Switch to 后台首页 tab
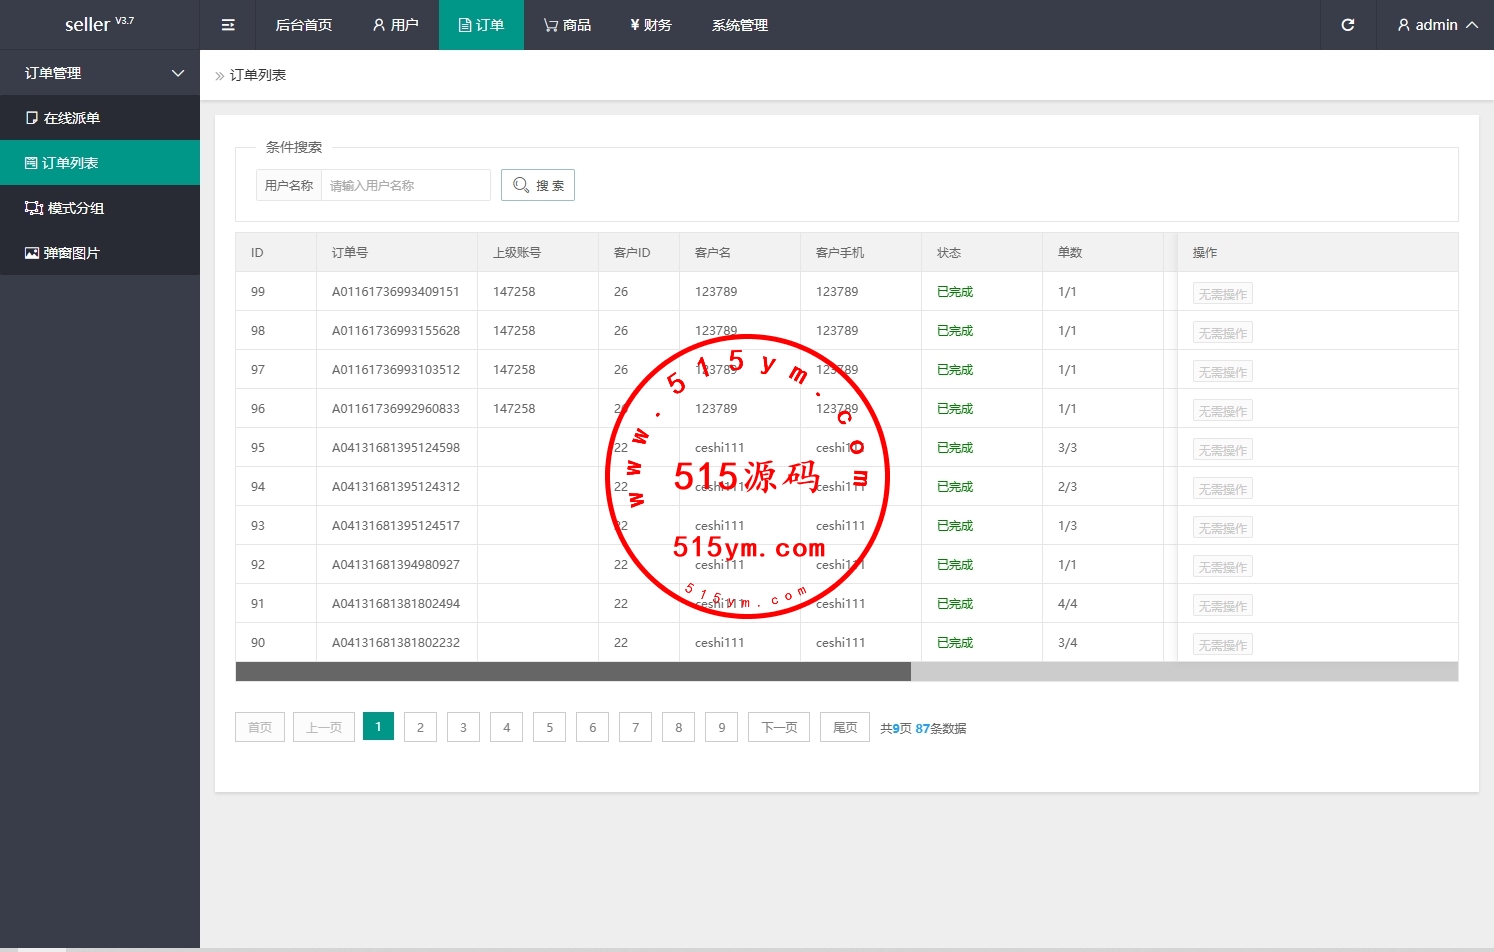The width and height of the screenshot is (1494, 952). (x=304, y=25)
